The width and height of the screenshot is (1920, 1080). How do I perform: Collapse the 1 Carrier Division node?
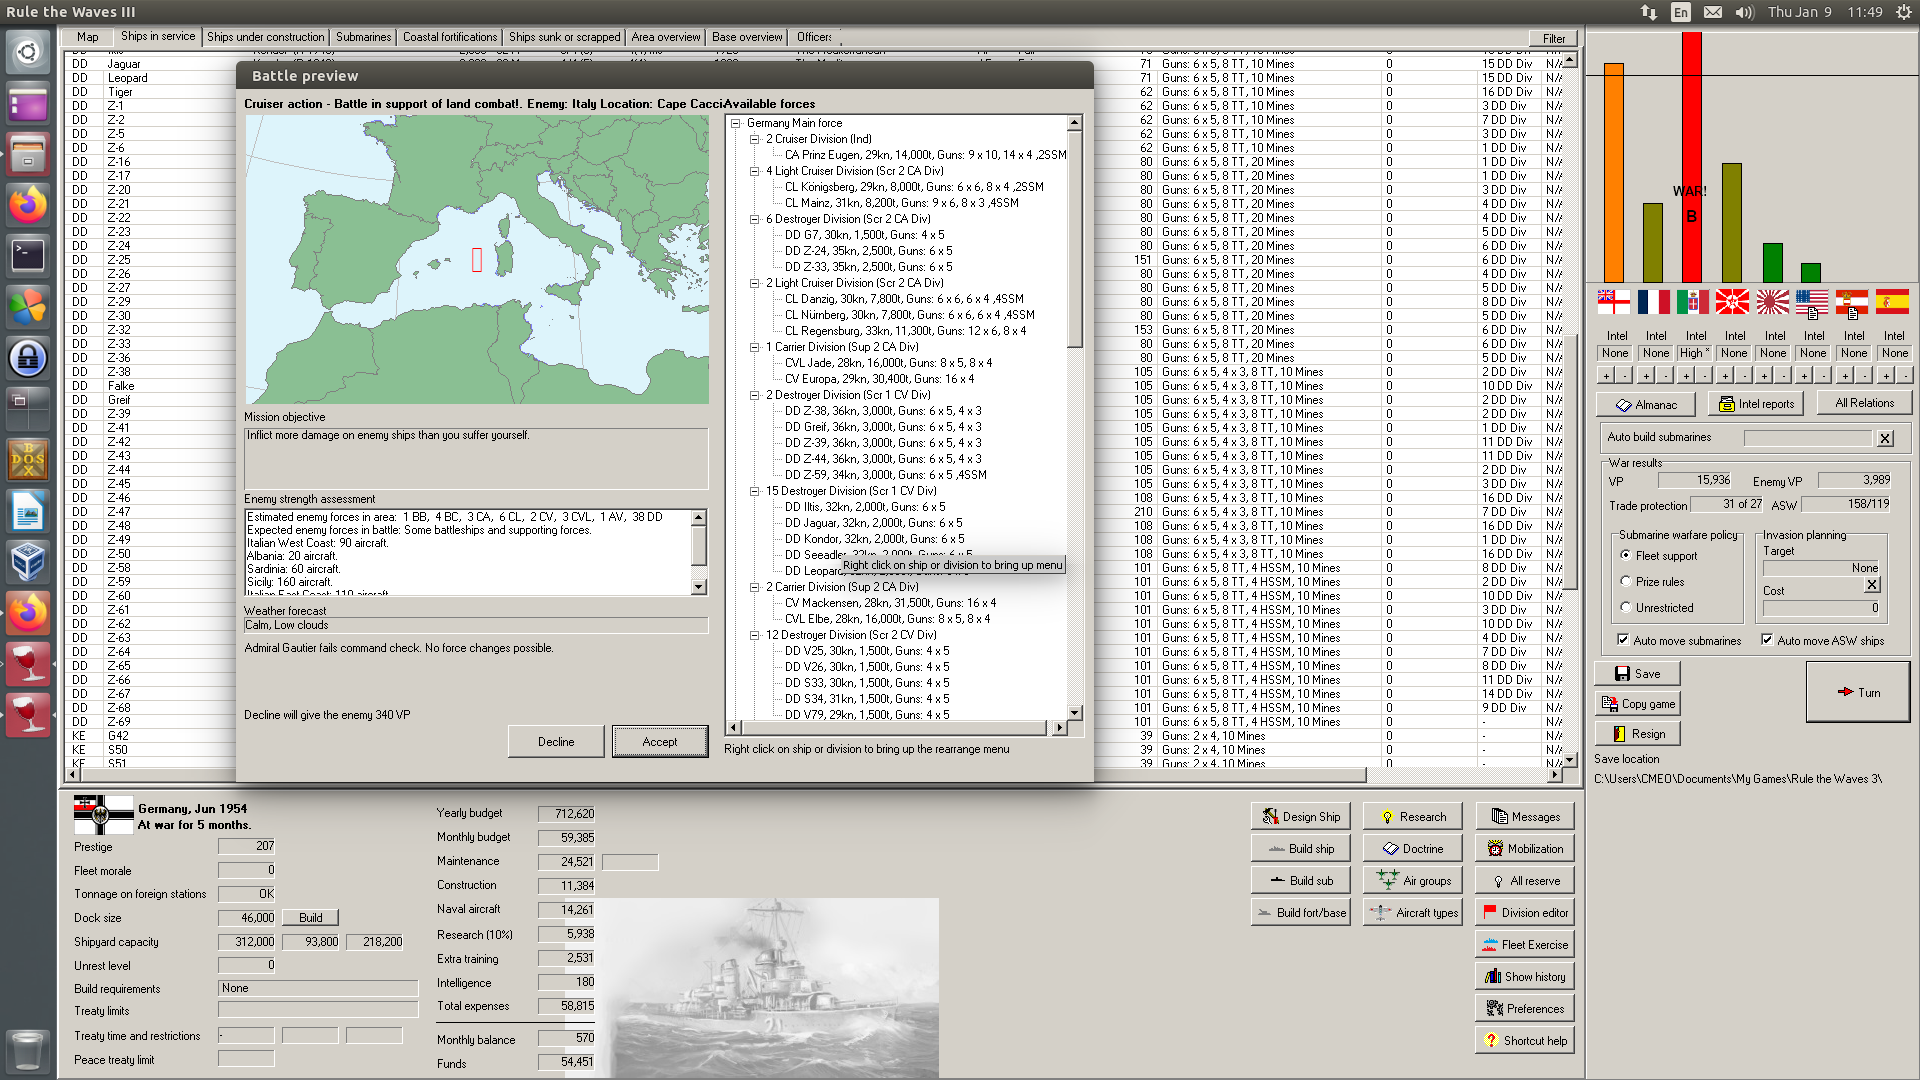755,347
